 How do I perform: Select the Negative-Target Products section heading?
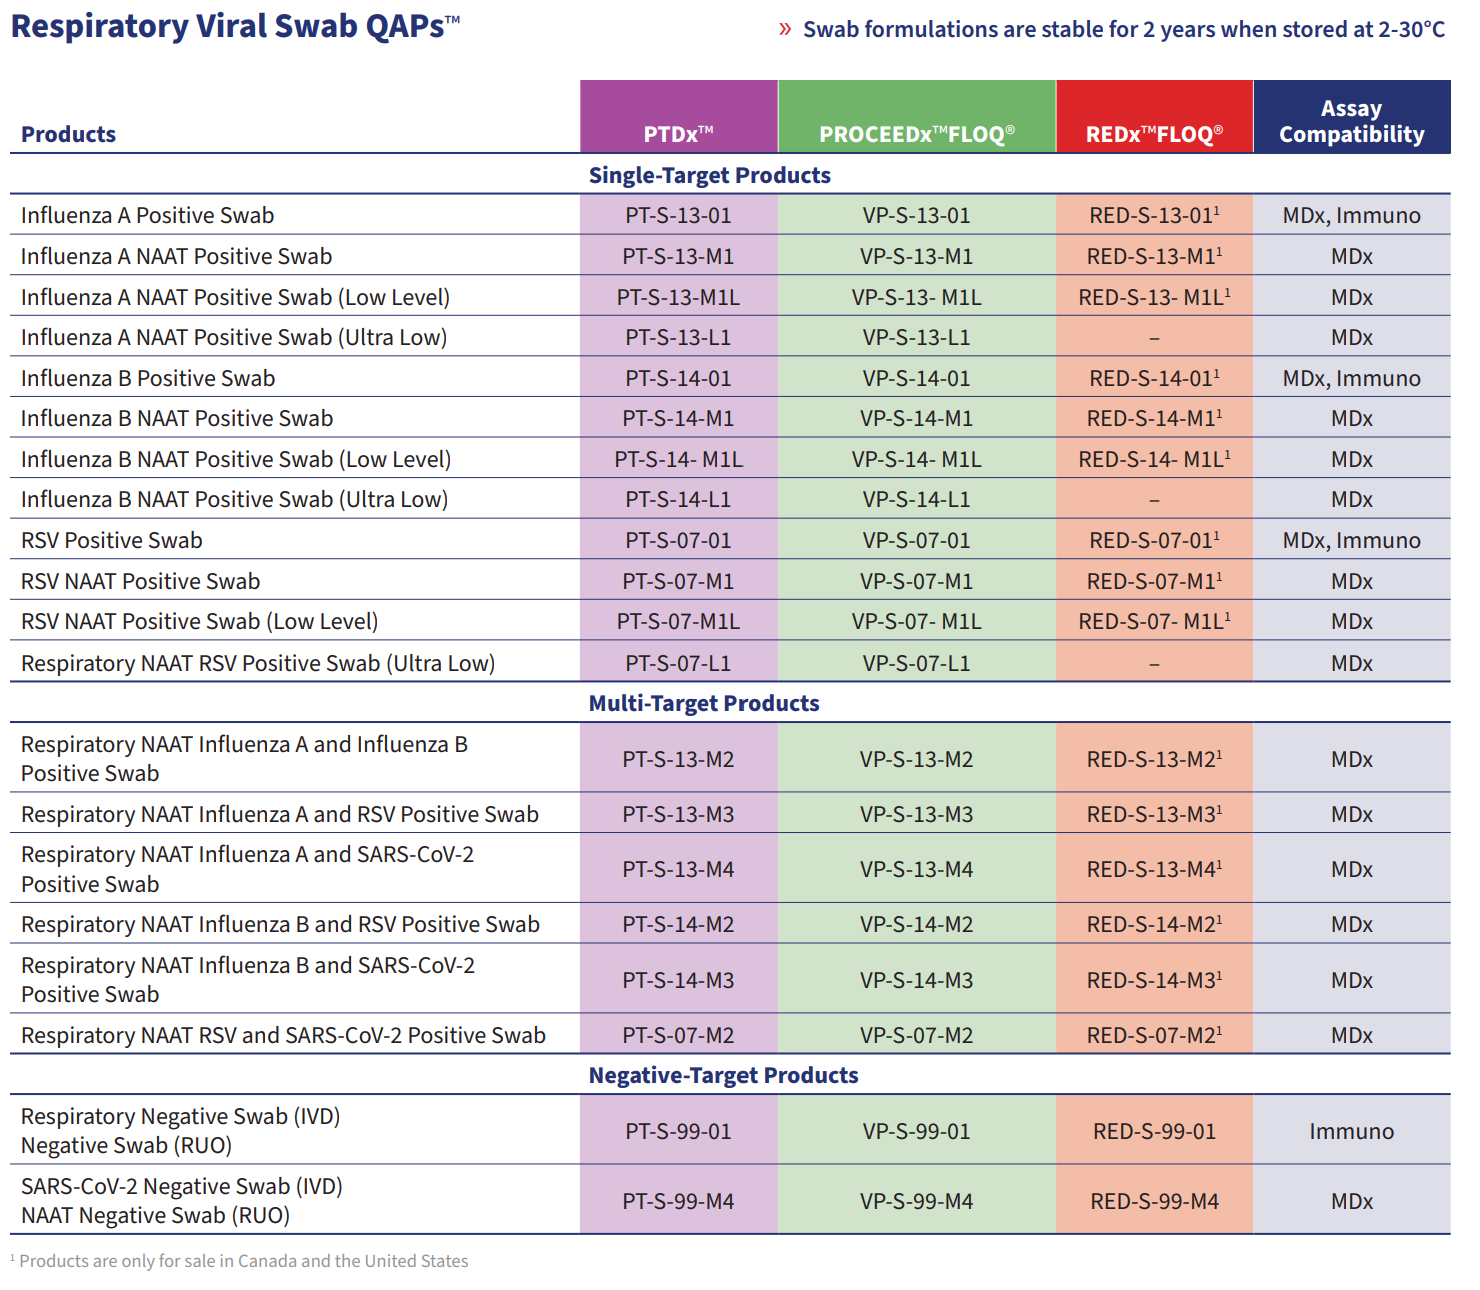pos(724,1075)
